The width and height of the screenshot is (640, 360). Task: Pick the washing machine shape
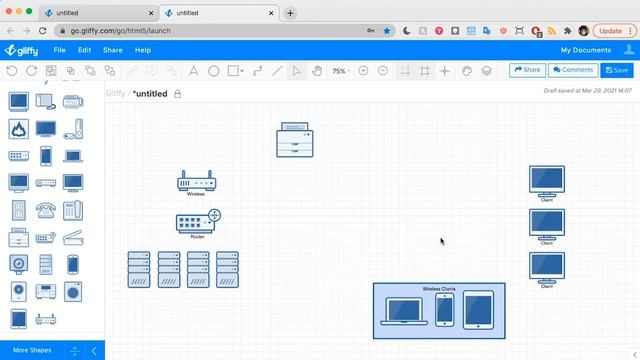tap(73, 291)
